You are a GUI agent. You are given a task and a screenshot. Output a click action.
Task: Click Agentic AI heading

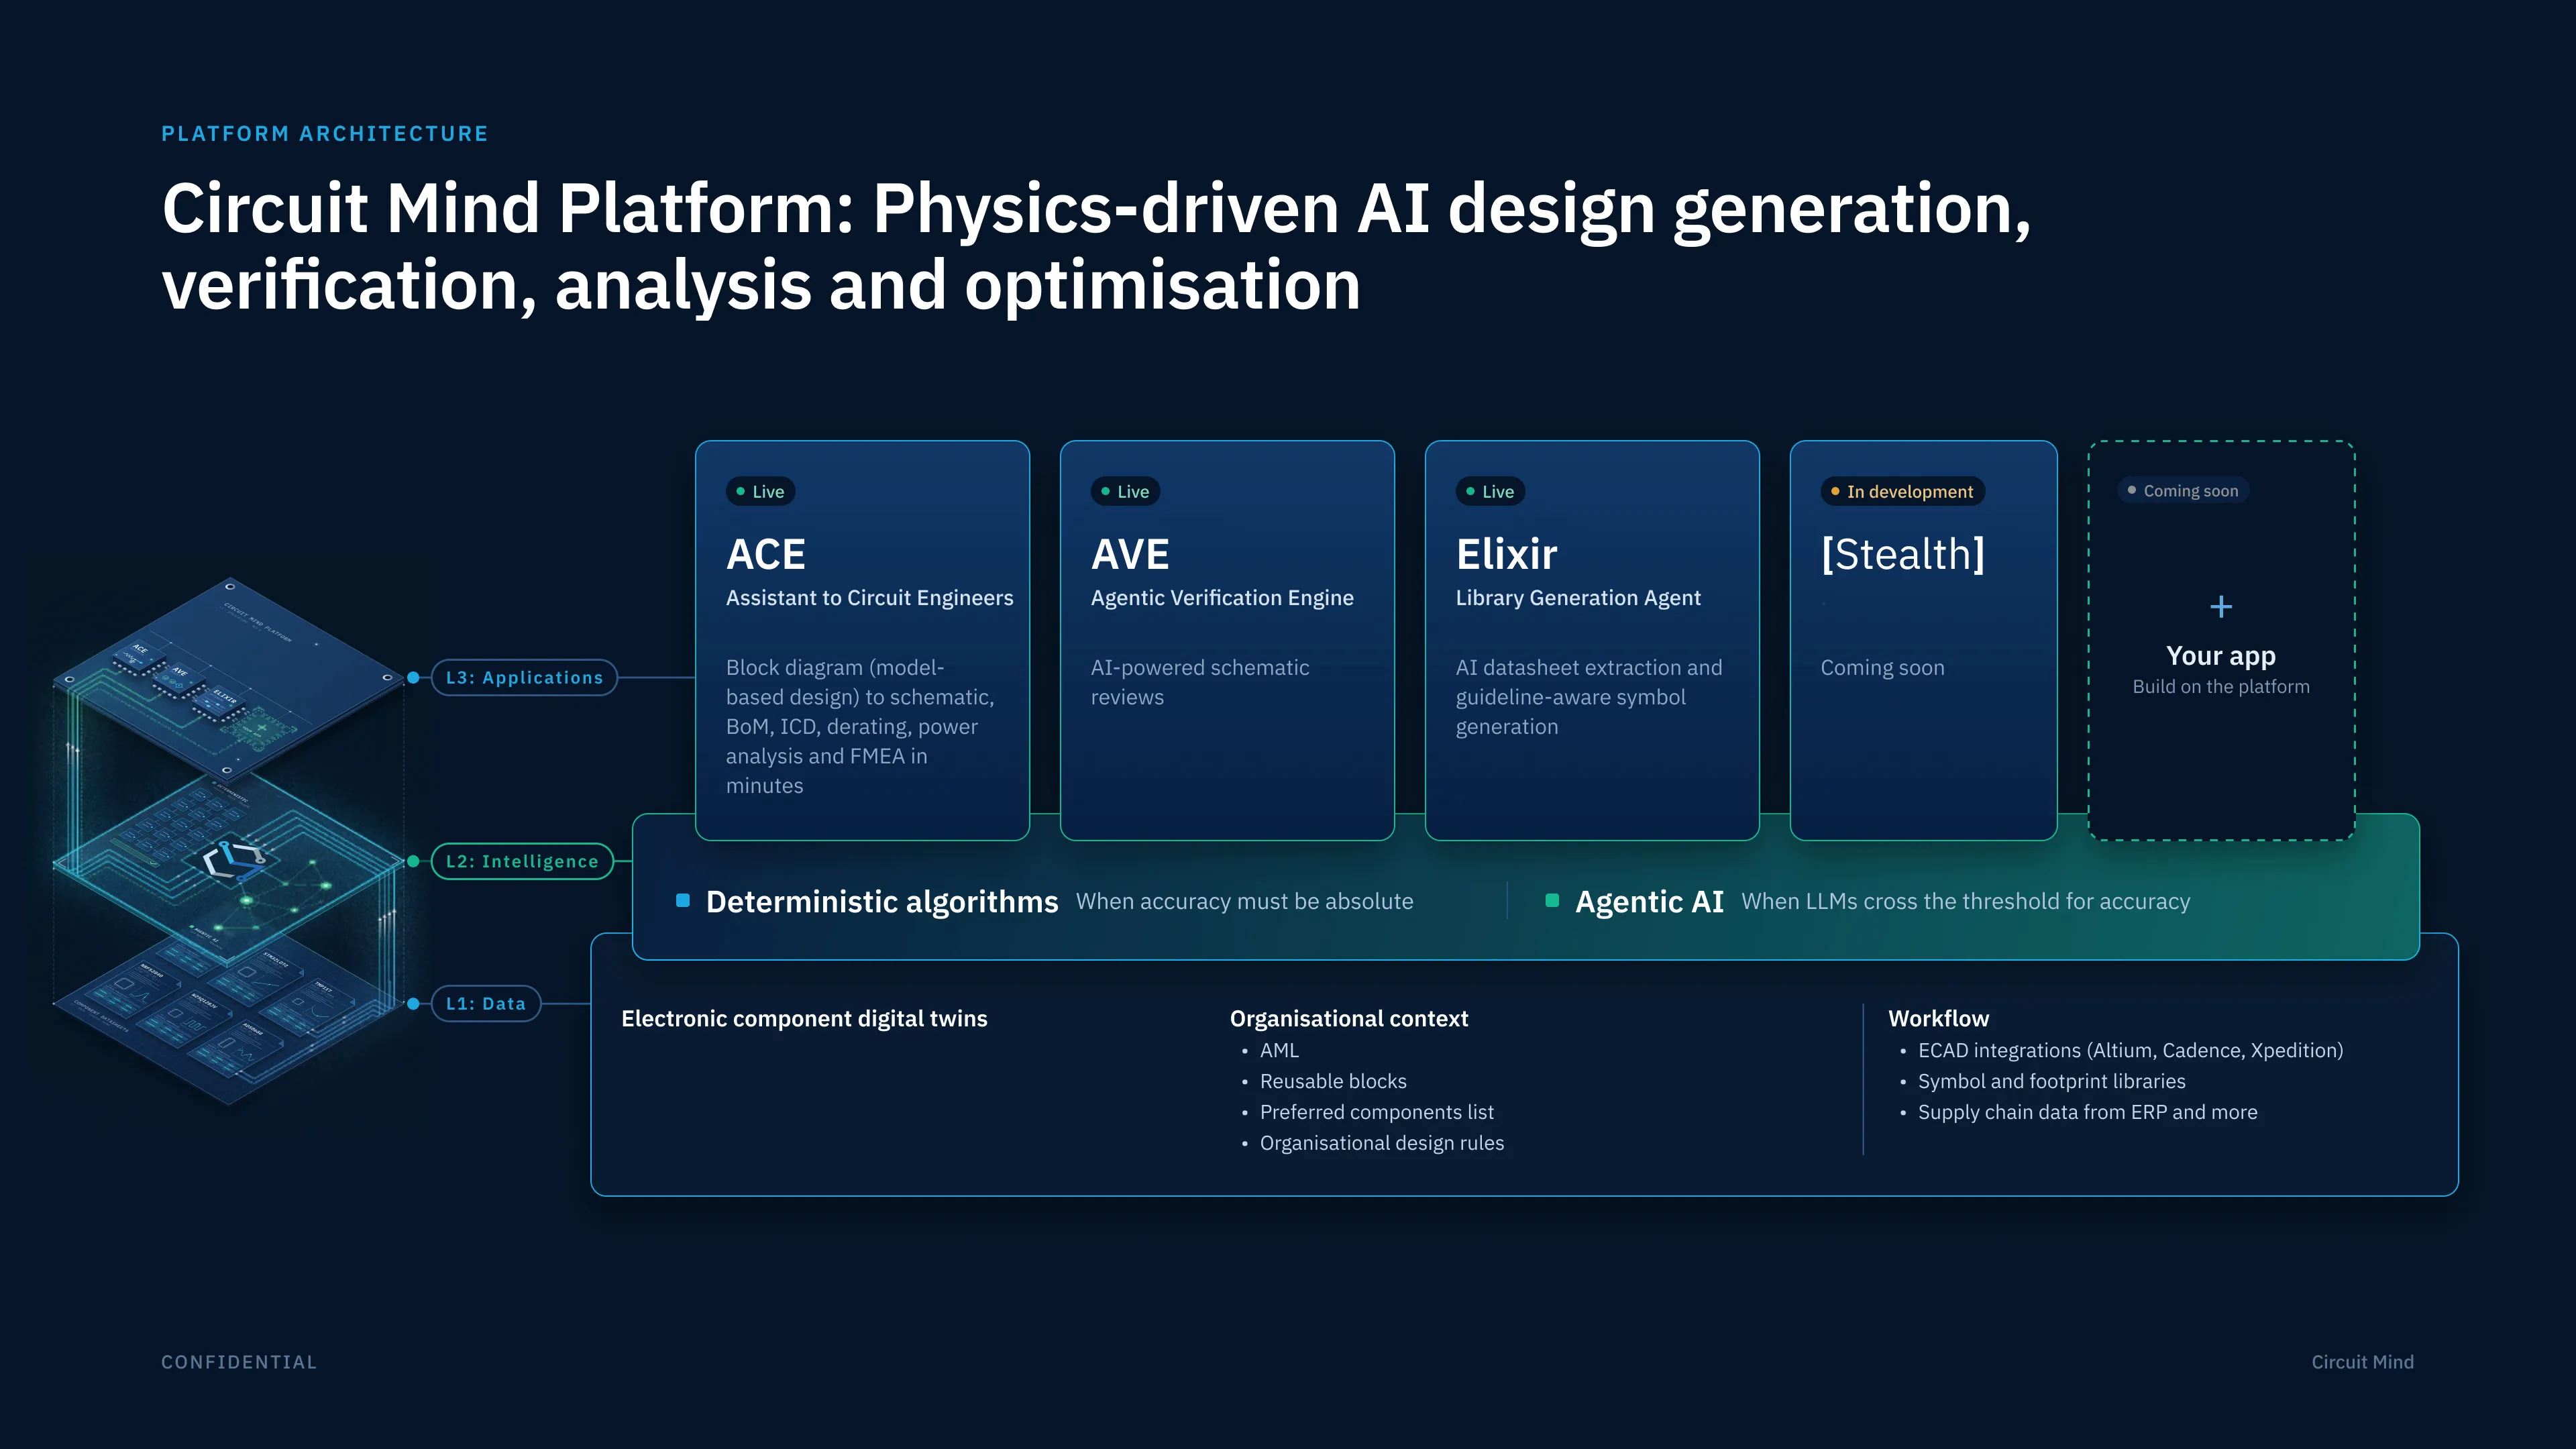(1649, 901)
